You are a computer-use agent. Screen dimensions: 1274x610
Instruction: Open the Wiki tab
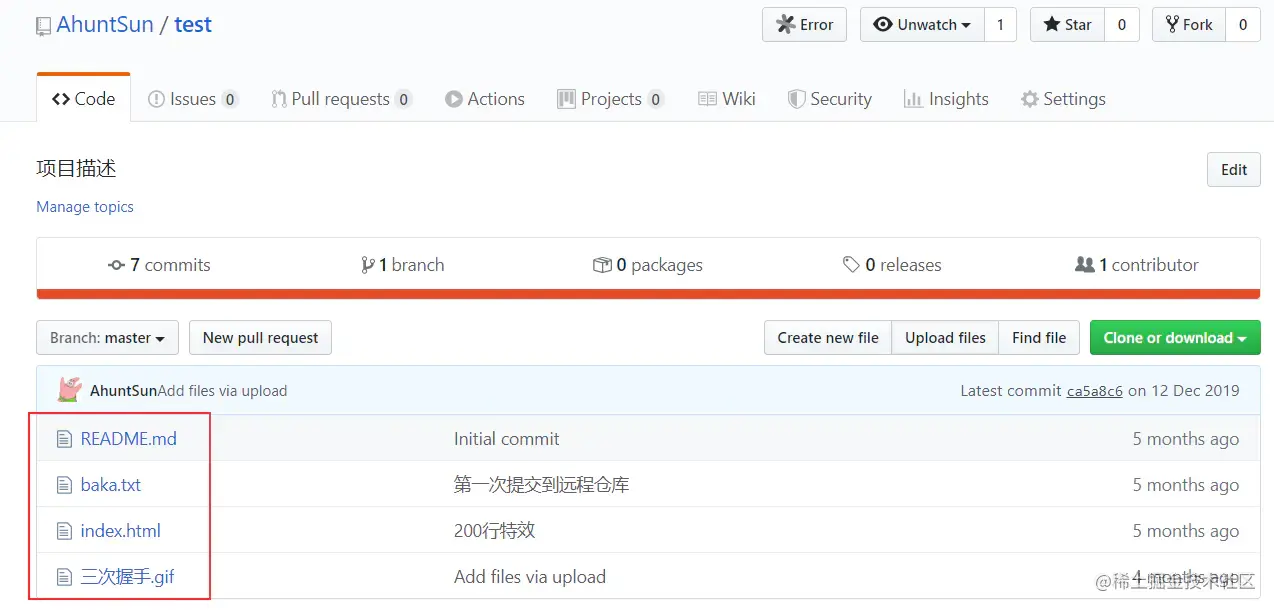point(727,99)
